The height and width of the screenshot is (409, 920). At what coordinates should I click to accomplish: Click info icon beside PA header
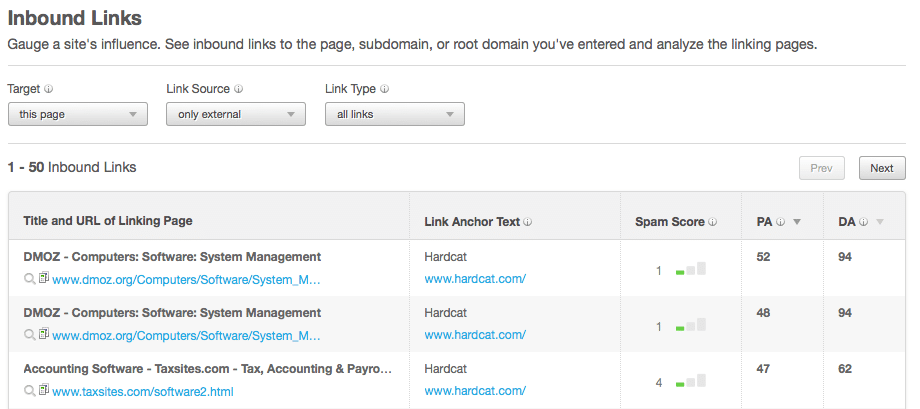780,222
